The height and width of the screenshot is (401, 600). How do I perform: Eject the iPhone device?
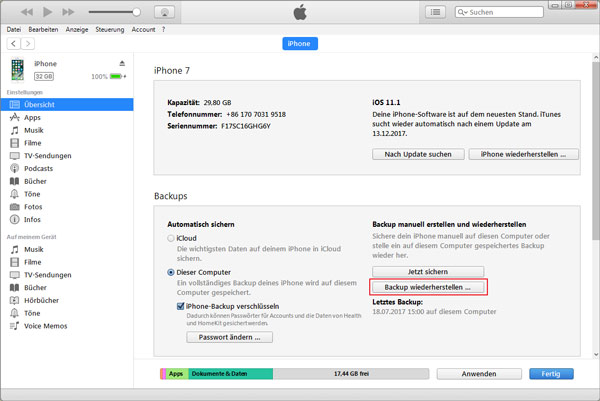click(x=122, y=63)
